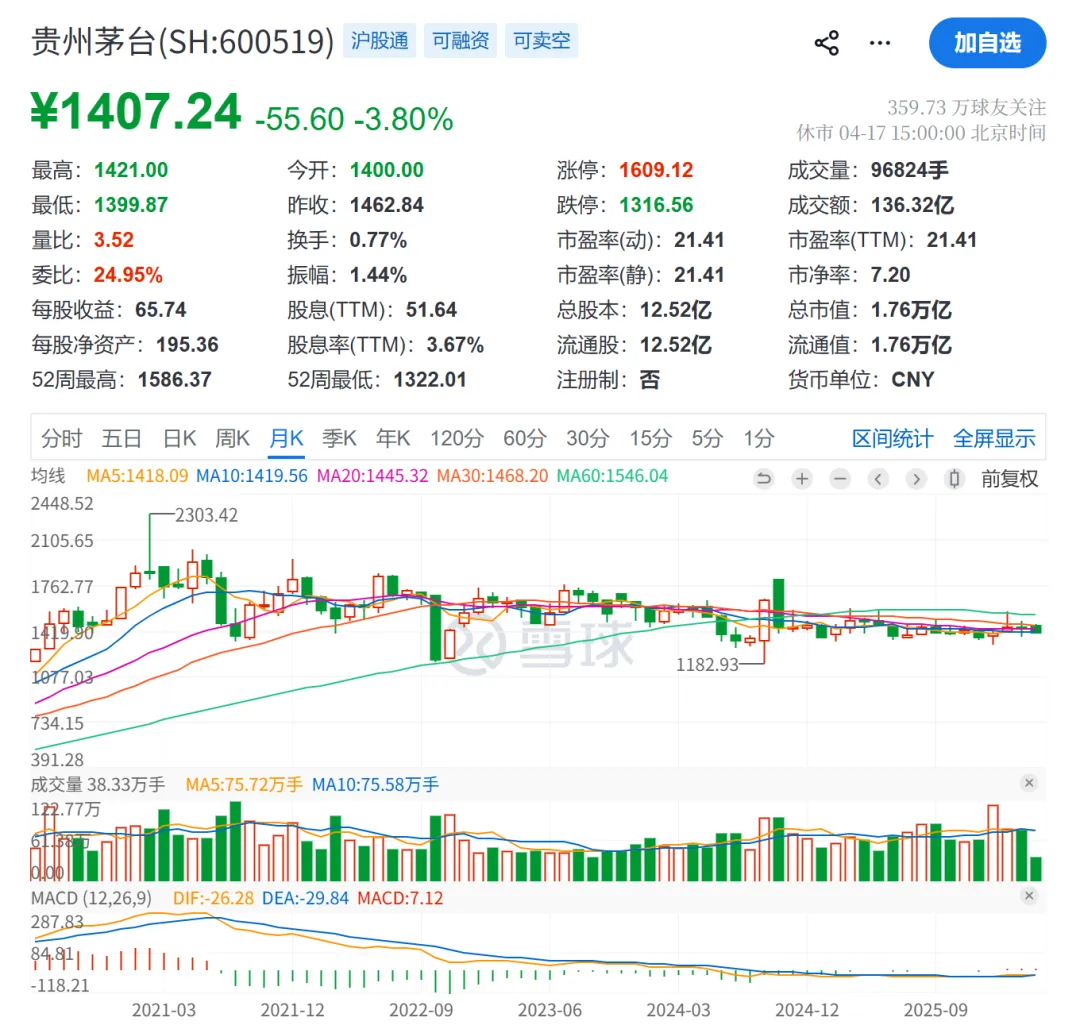Zoom in chart with plus icon
Image resolution: width=1080 pixels, height=1029 pixels.
(802, 479)
